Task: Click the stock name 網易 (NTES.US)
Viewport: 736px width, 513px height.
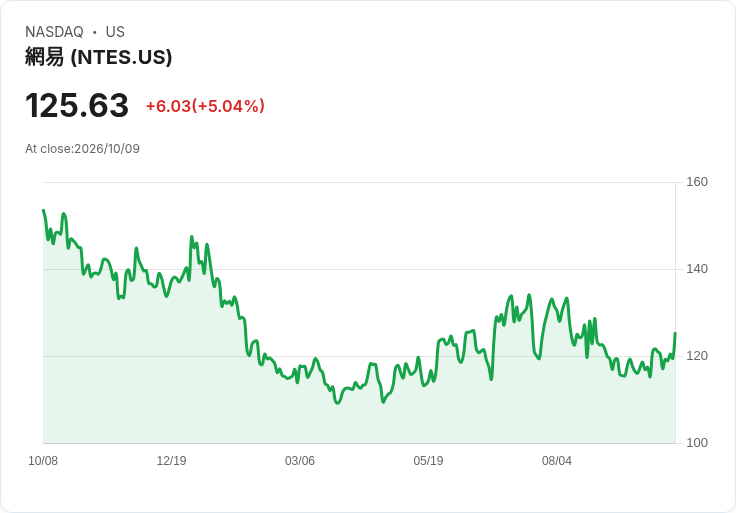Action: tap(99, 57)
